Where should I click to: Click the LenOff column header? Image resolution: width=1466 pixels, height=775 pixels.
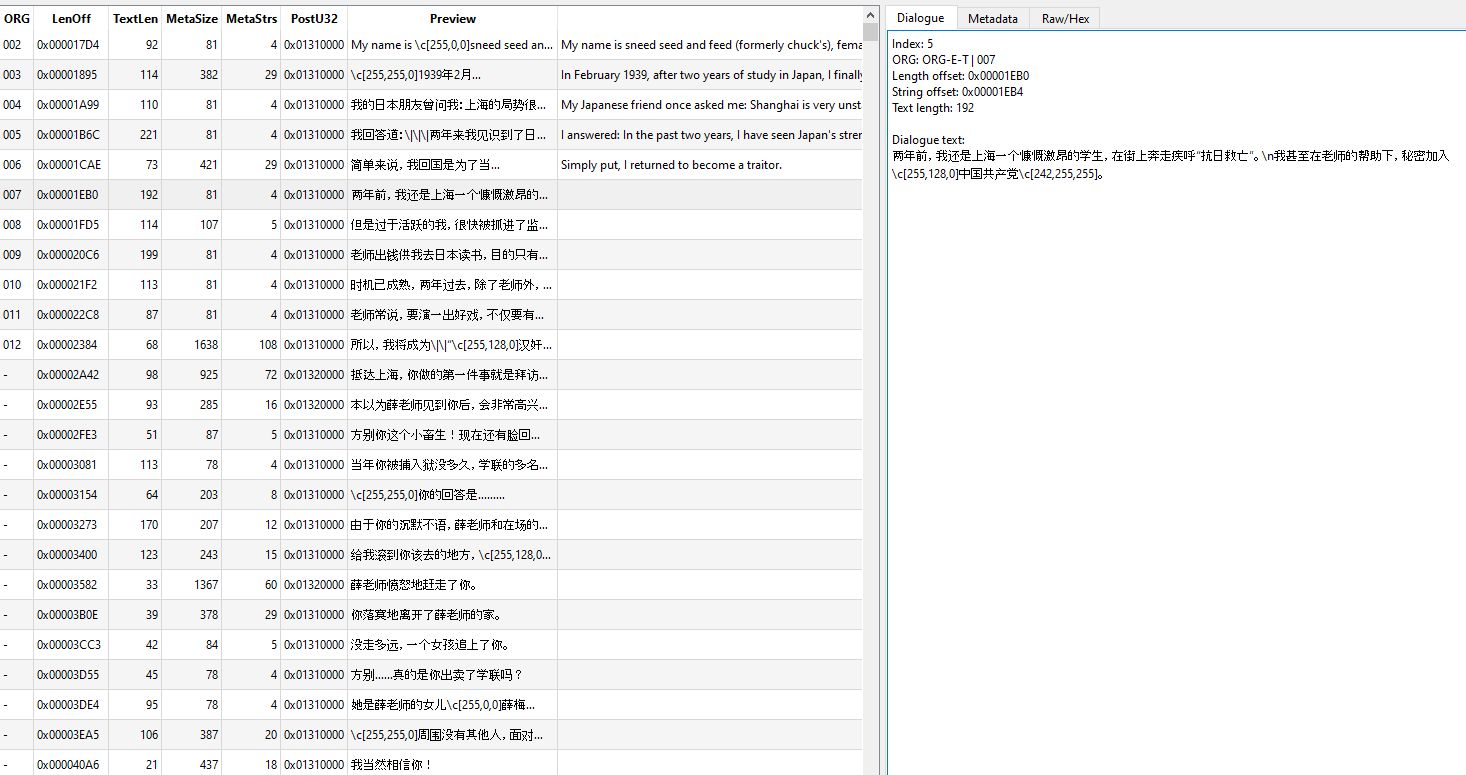pyautogui.click(x=71, y=19)
